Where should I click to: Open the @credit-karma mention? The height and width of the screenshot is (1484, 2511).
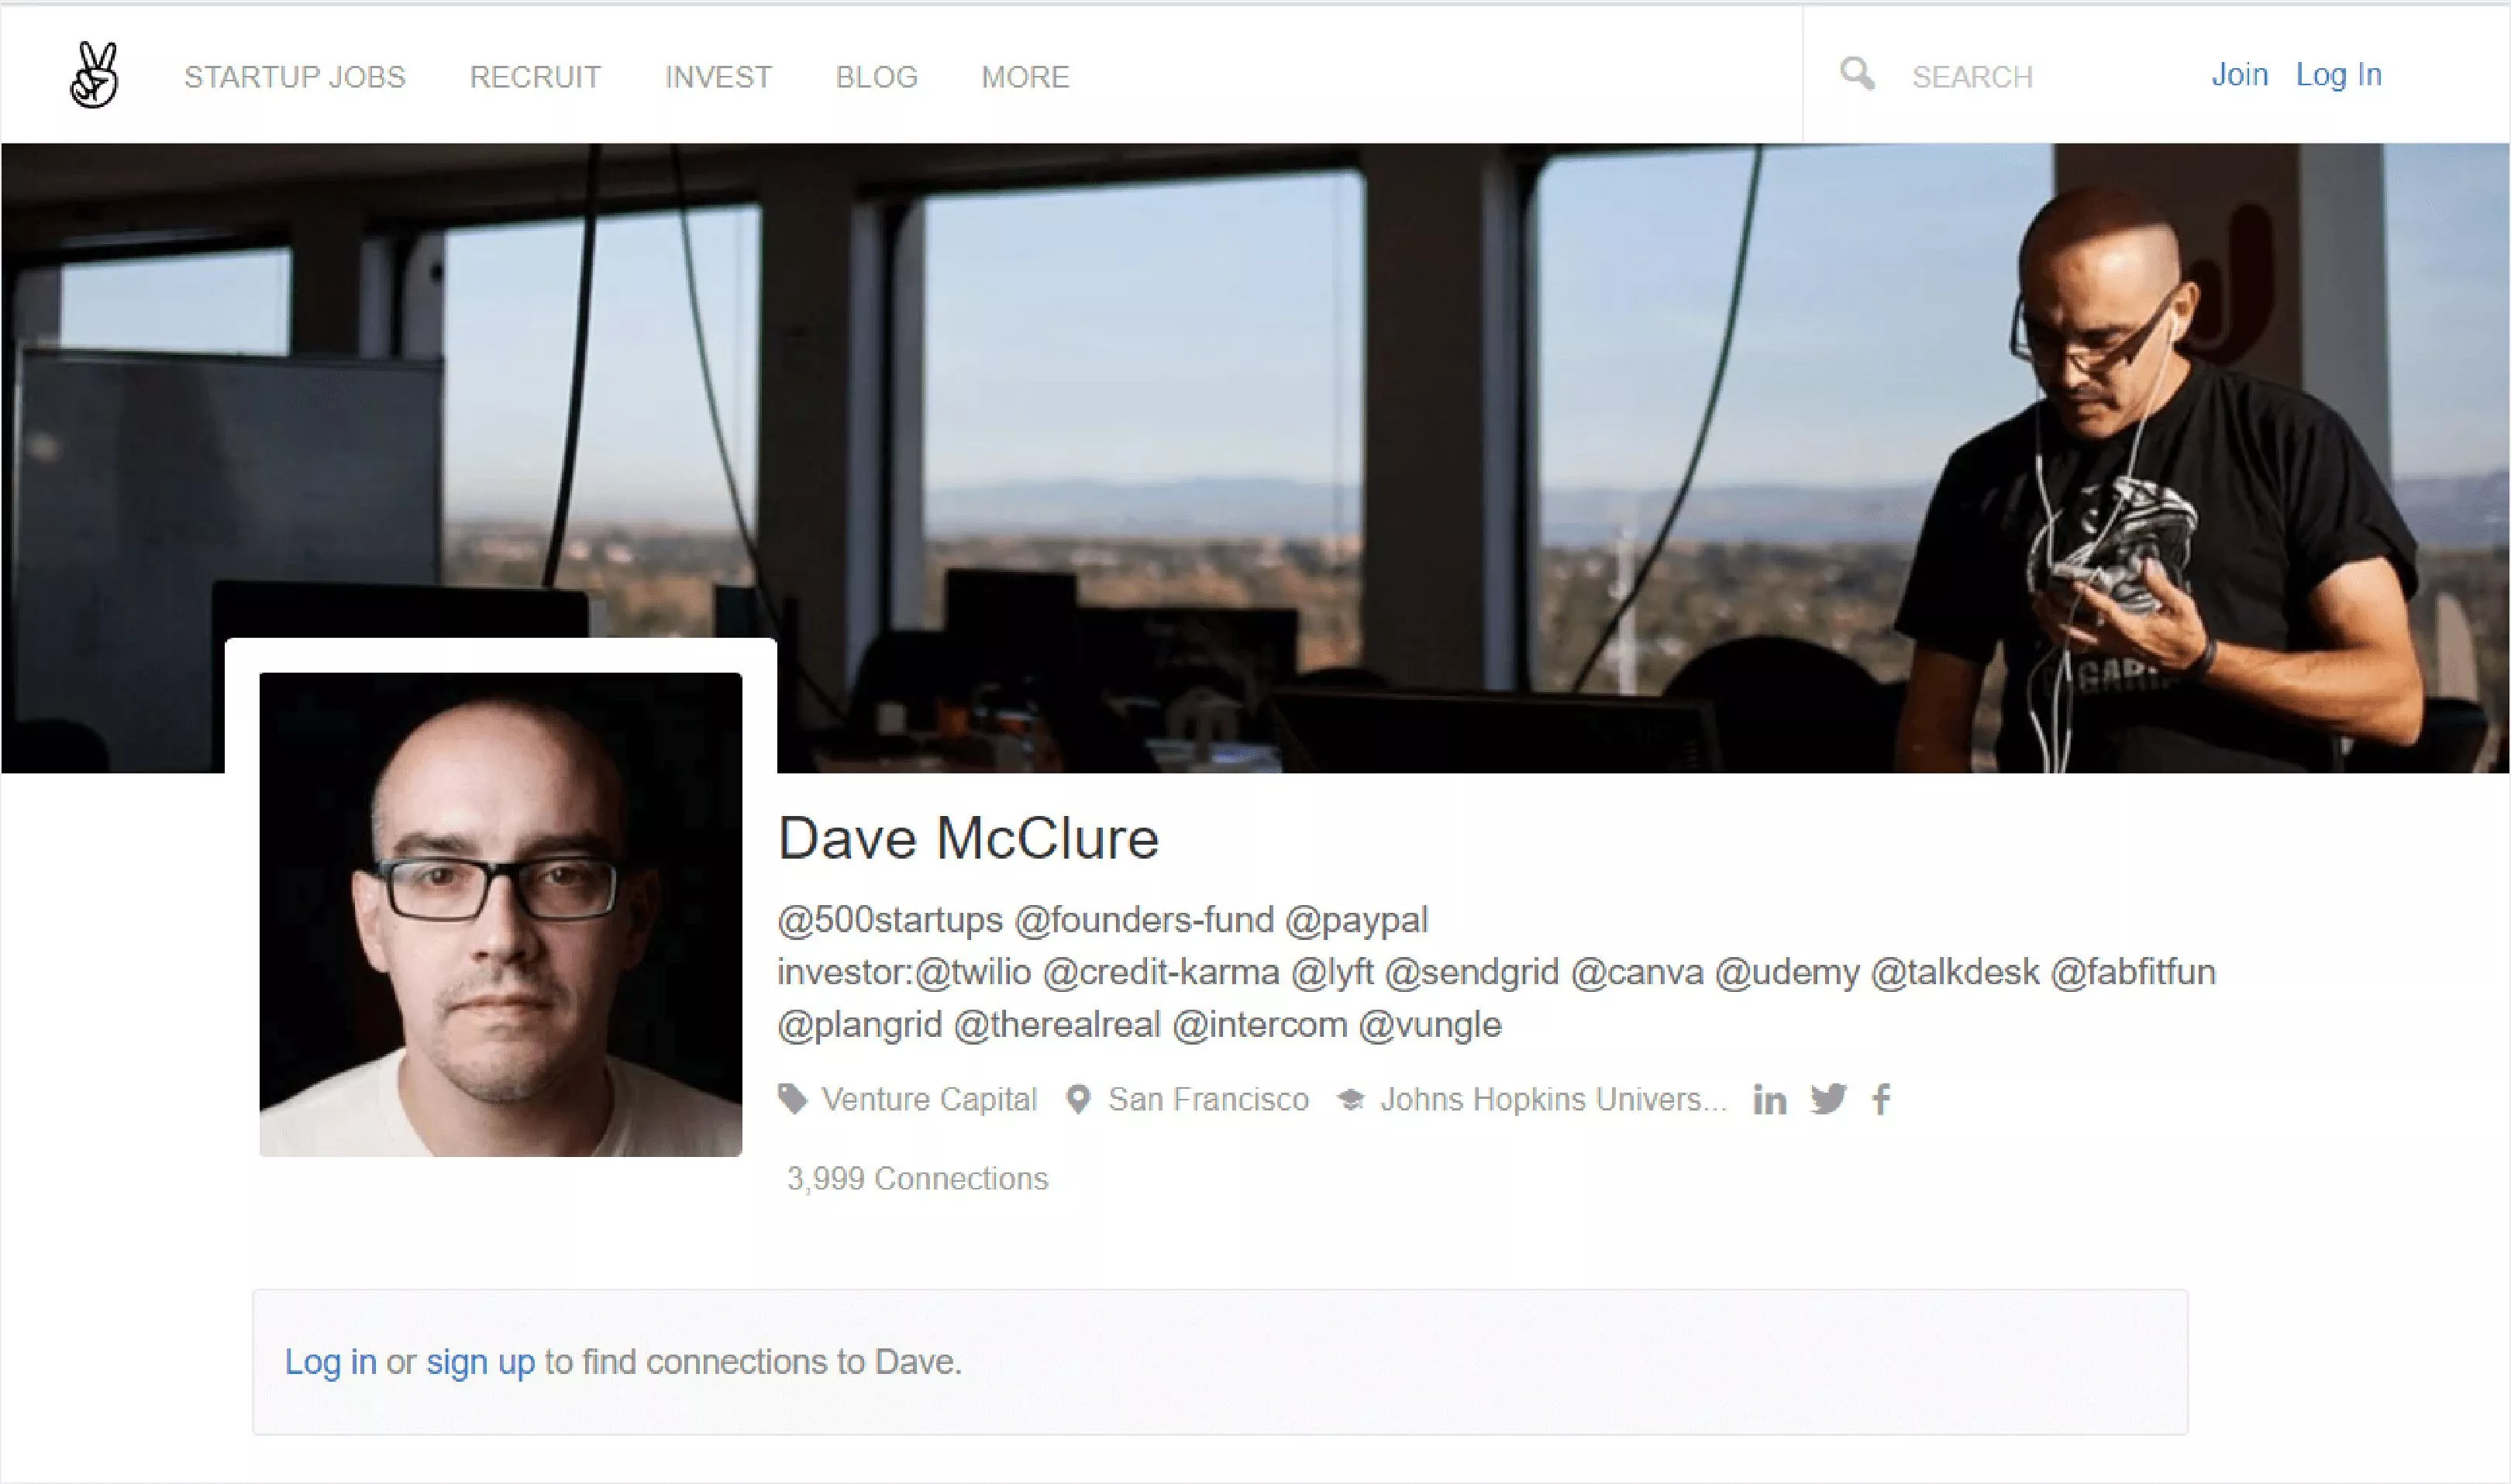tap(1161, 972)
